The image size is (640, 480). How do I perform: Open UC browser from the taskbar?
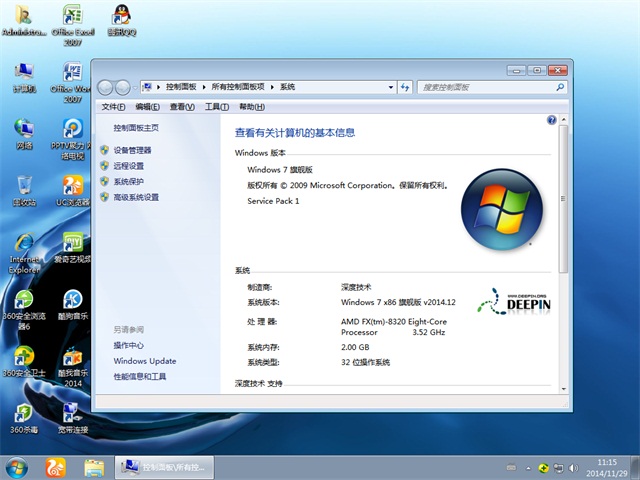pyautogui.click(x=56, y=468)
